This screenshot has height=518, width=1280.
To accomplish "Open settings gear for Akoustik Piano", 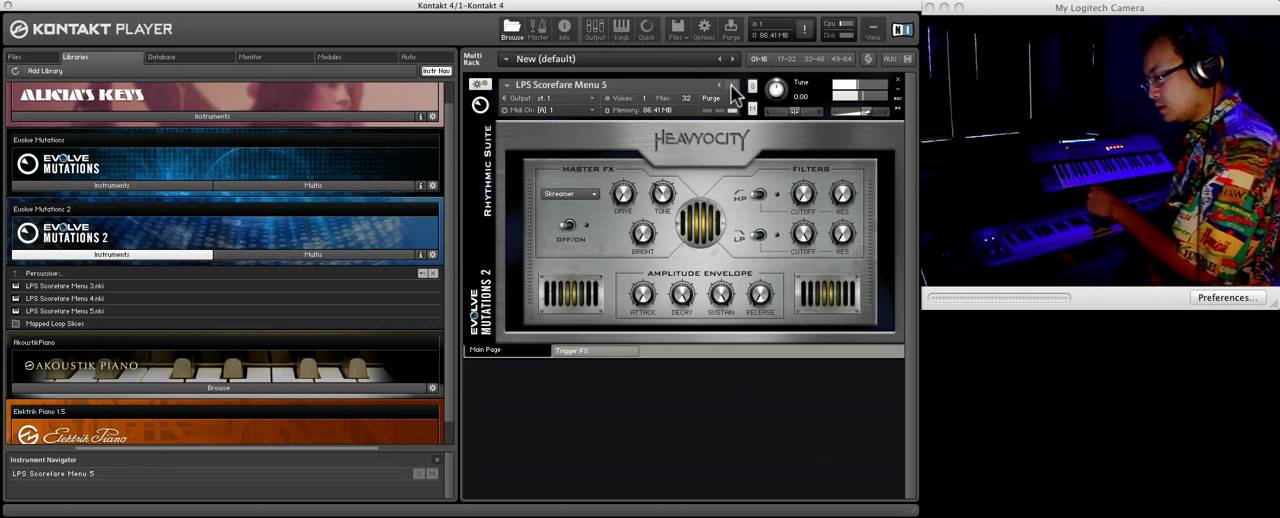I will (433, 388).
